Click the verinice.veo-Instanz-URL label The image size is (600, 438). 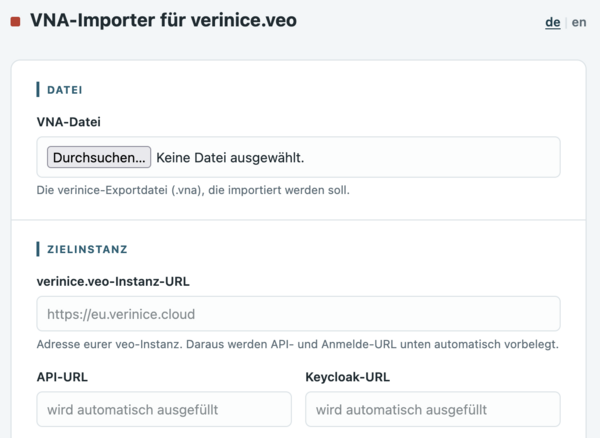point(113,282)
